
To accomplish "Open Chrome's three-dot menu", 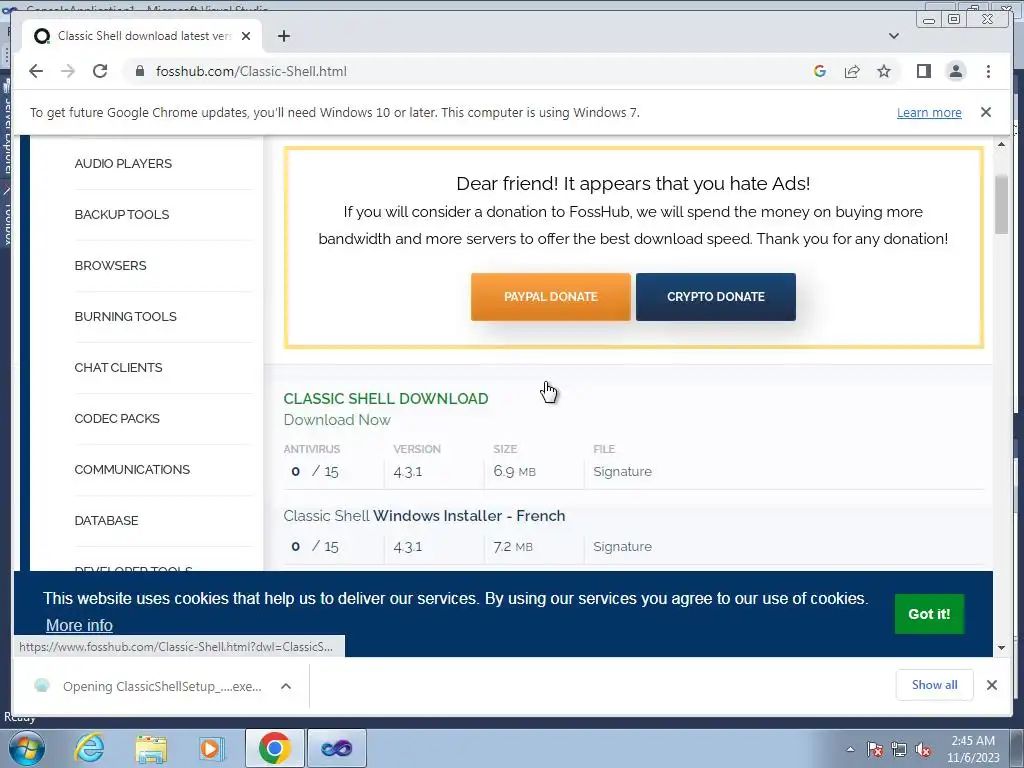I will 988,71.
